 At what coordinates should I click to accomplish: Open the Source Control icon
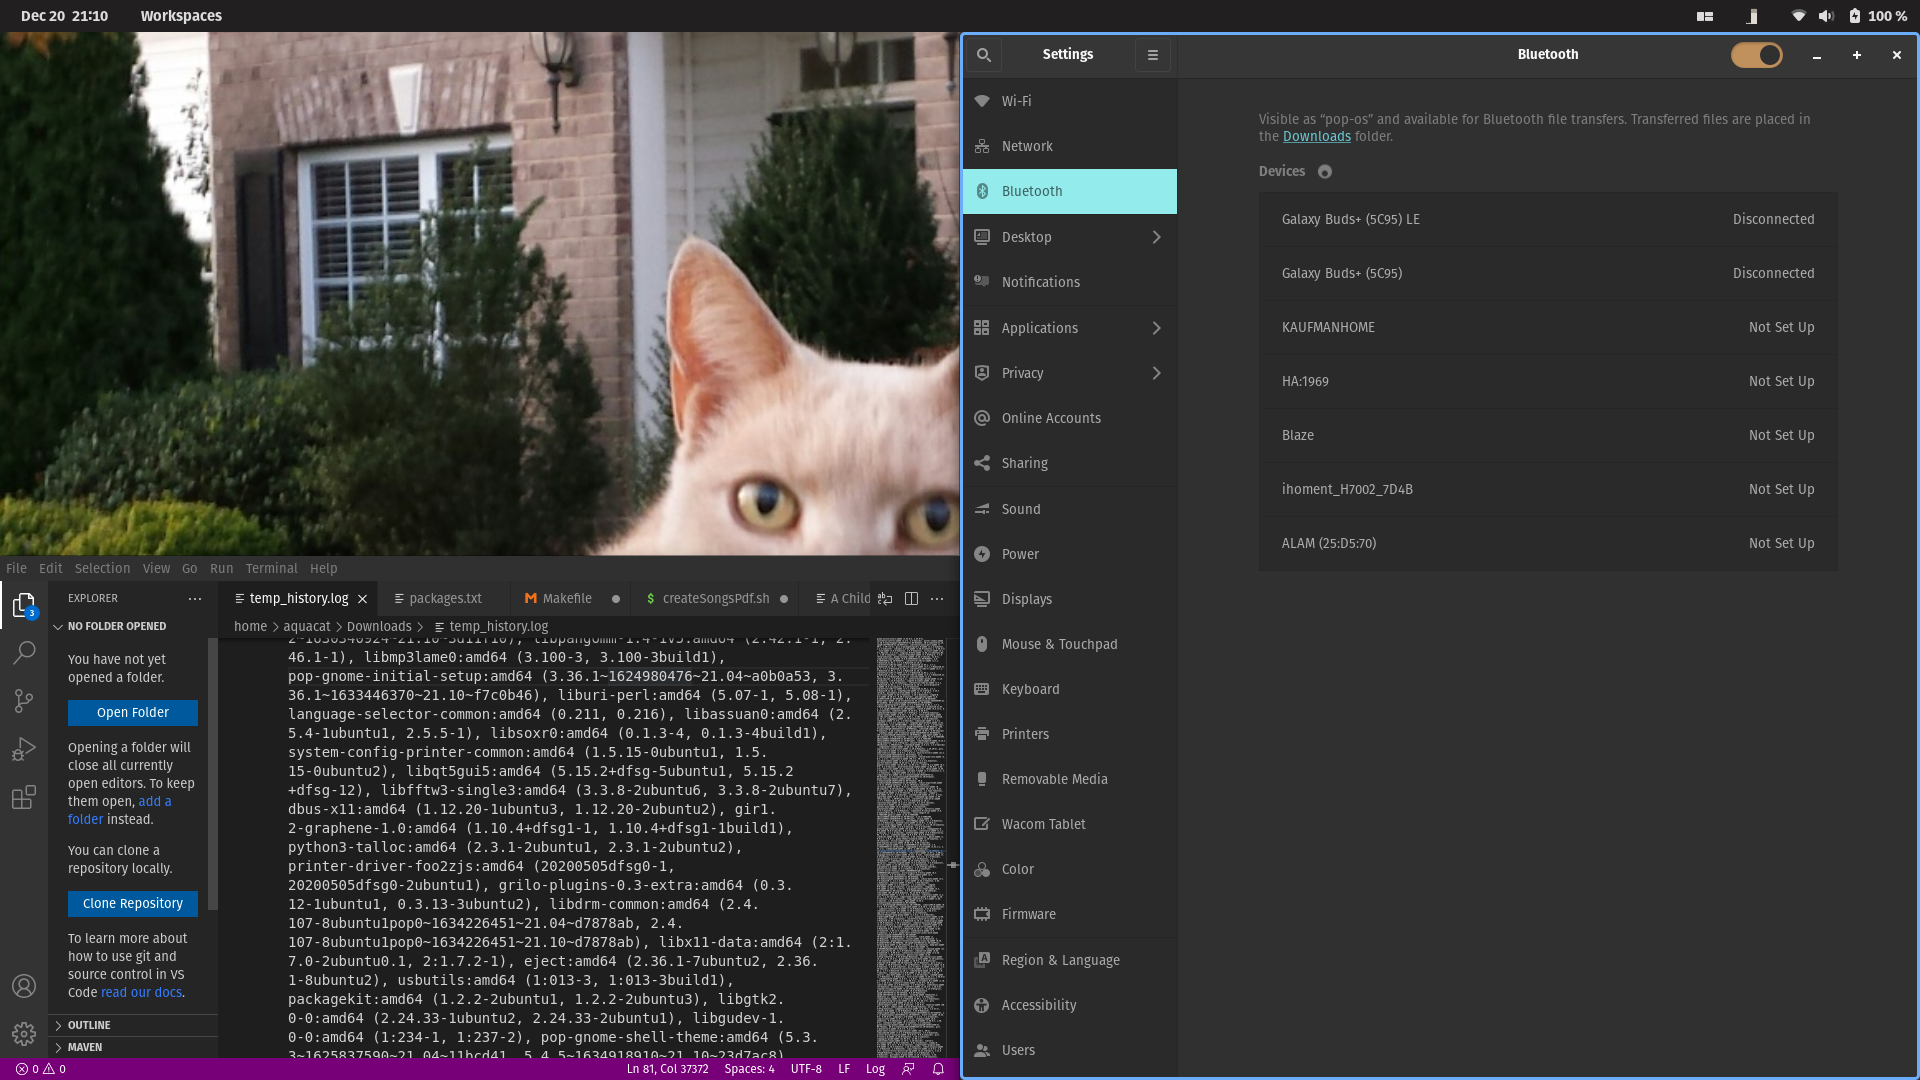[x=24, y=700]
